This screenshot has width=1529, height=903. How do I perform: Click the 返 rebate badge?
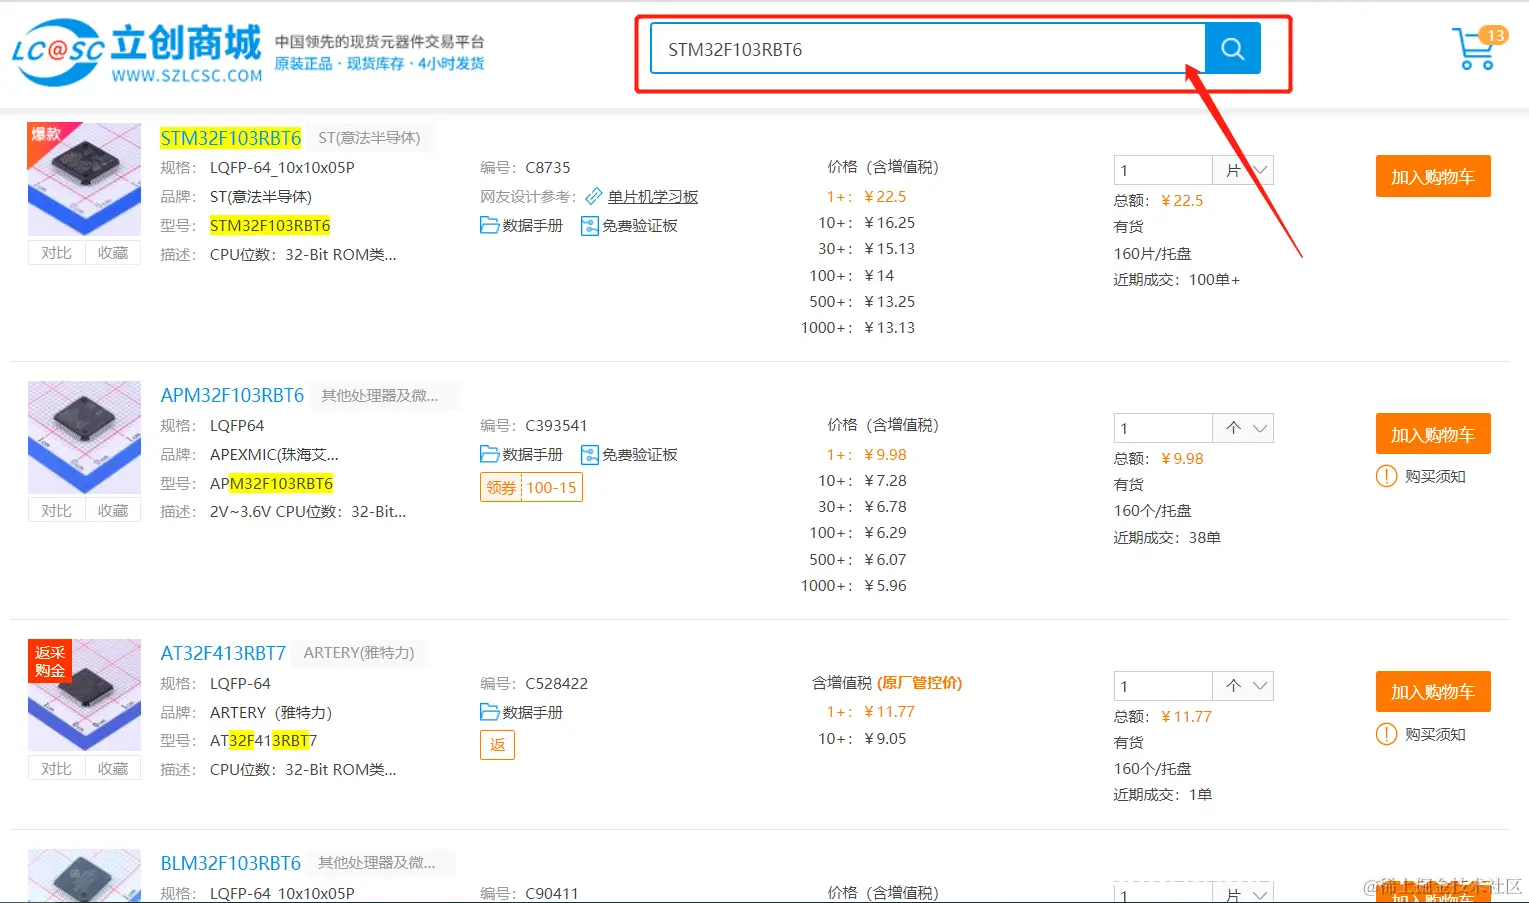[x=497, y=745]
